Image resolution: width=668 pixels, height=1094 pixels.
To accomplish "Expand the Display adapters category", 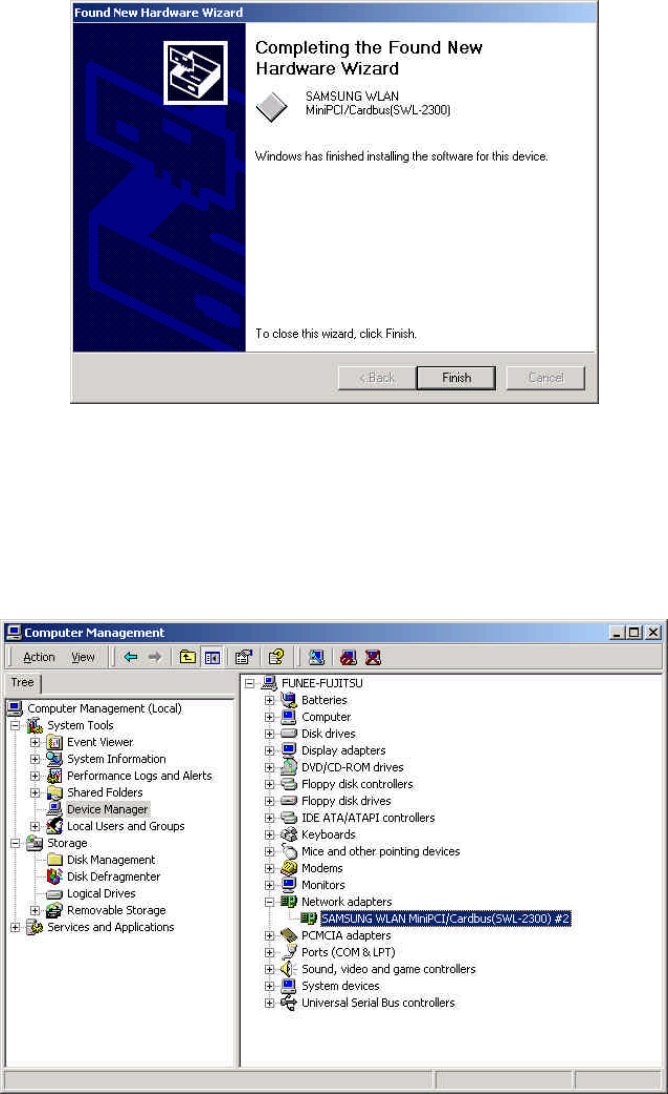I will click(x=269, y=751).
